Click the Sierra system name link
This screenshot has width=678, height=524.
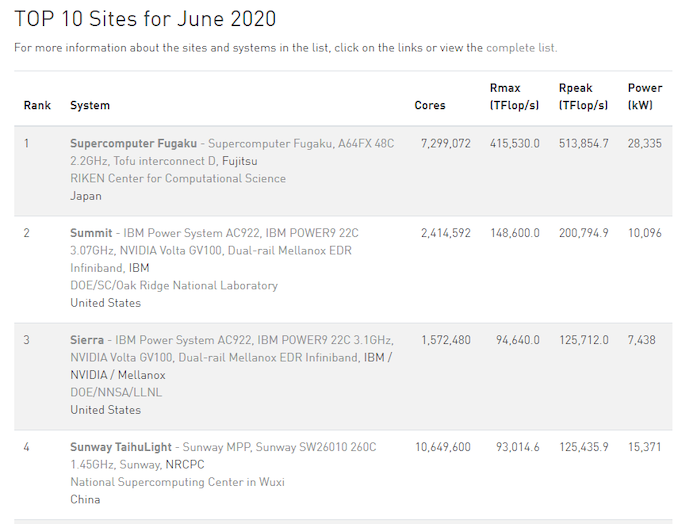(x=89, y=340)
